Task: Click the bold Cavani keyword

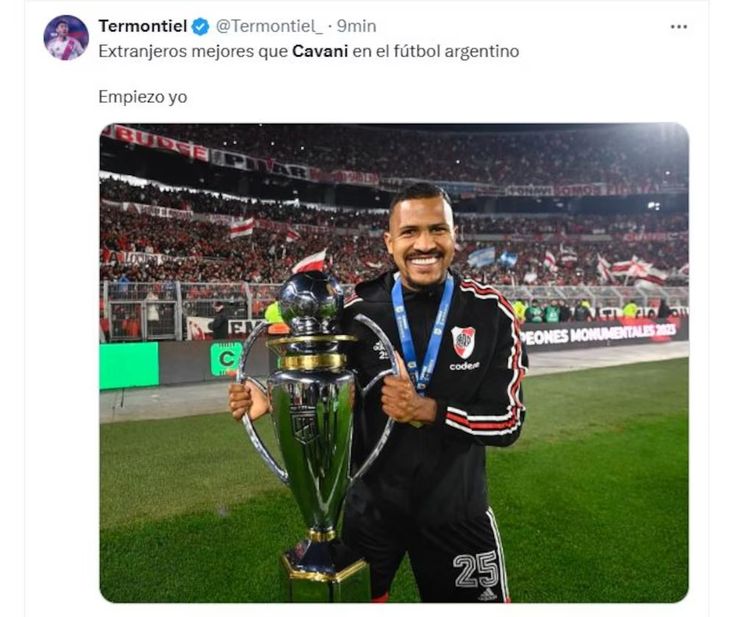Action: click(320, 51)
